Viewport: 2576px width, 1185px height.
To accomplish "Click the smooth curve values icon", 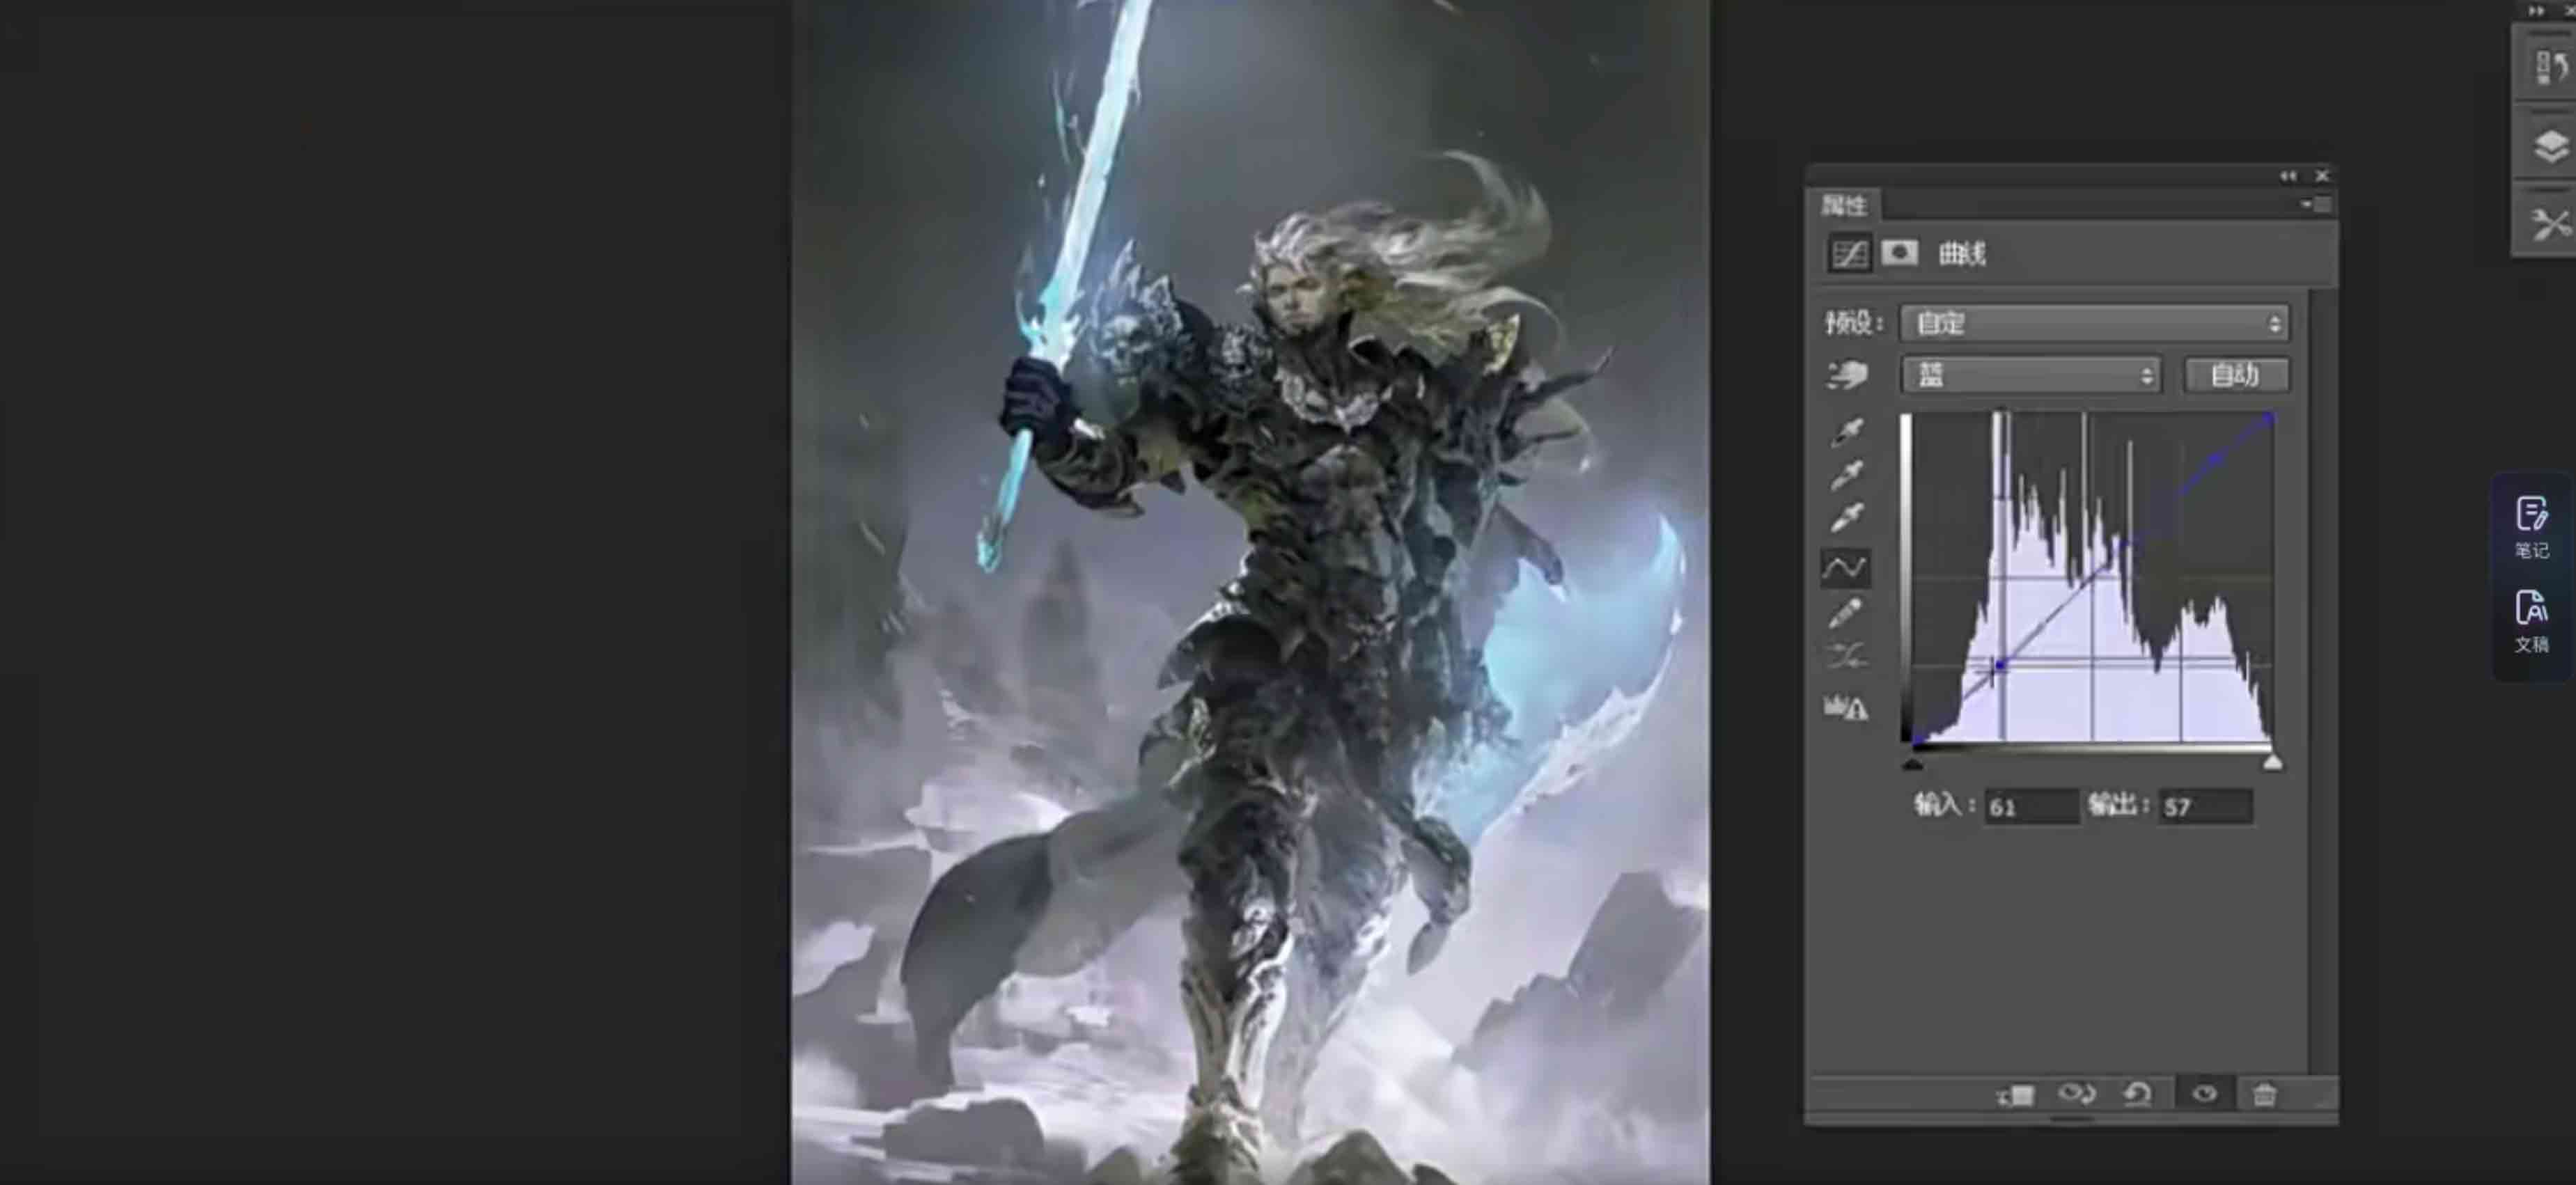I will pyautogui.click(x=1846, y=657).
